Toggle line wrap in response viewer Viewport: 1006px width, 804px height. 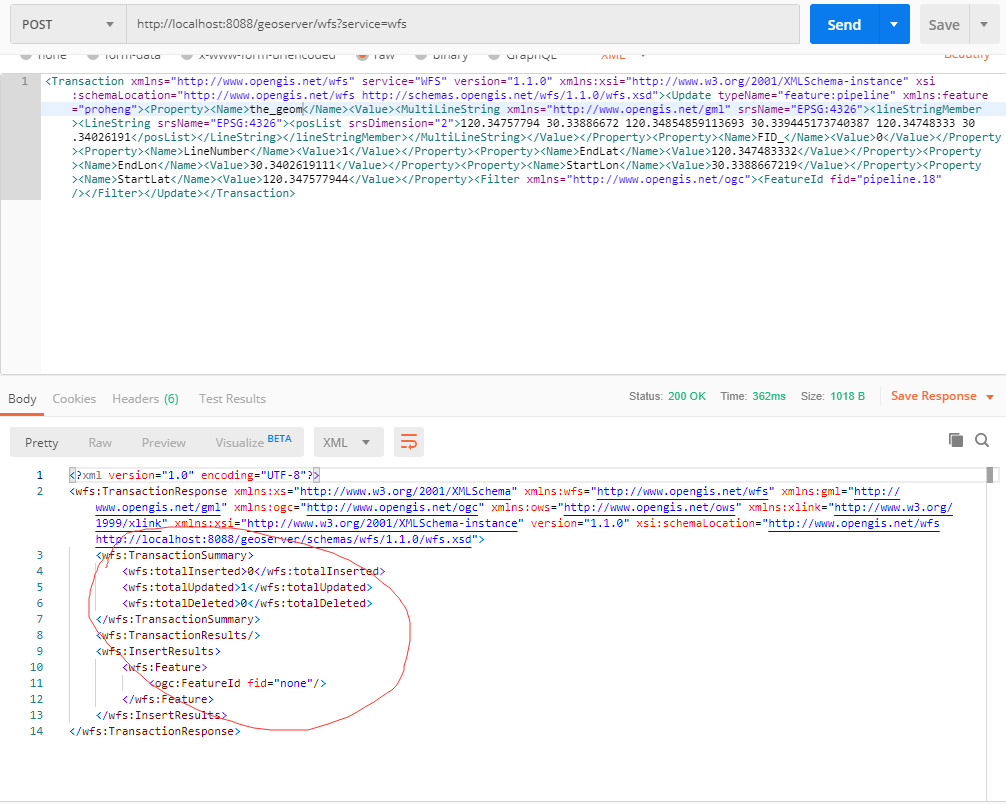click(409, 442)
